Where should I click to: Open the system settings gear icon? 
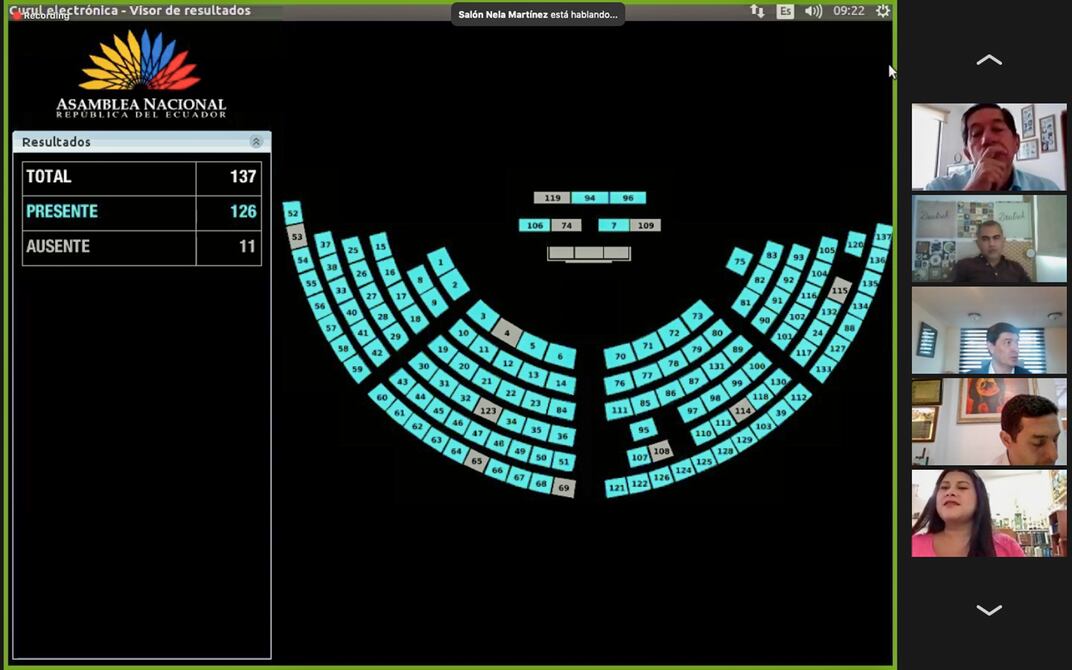pos(882,11)
